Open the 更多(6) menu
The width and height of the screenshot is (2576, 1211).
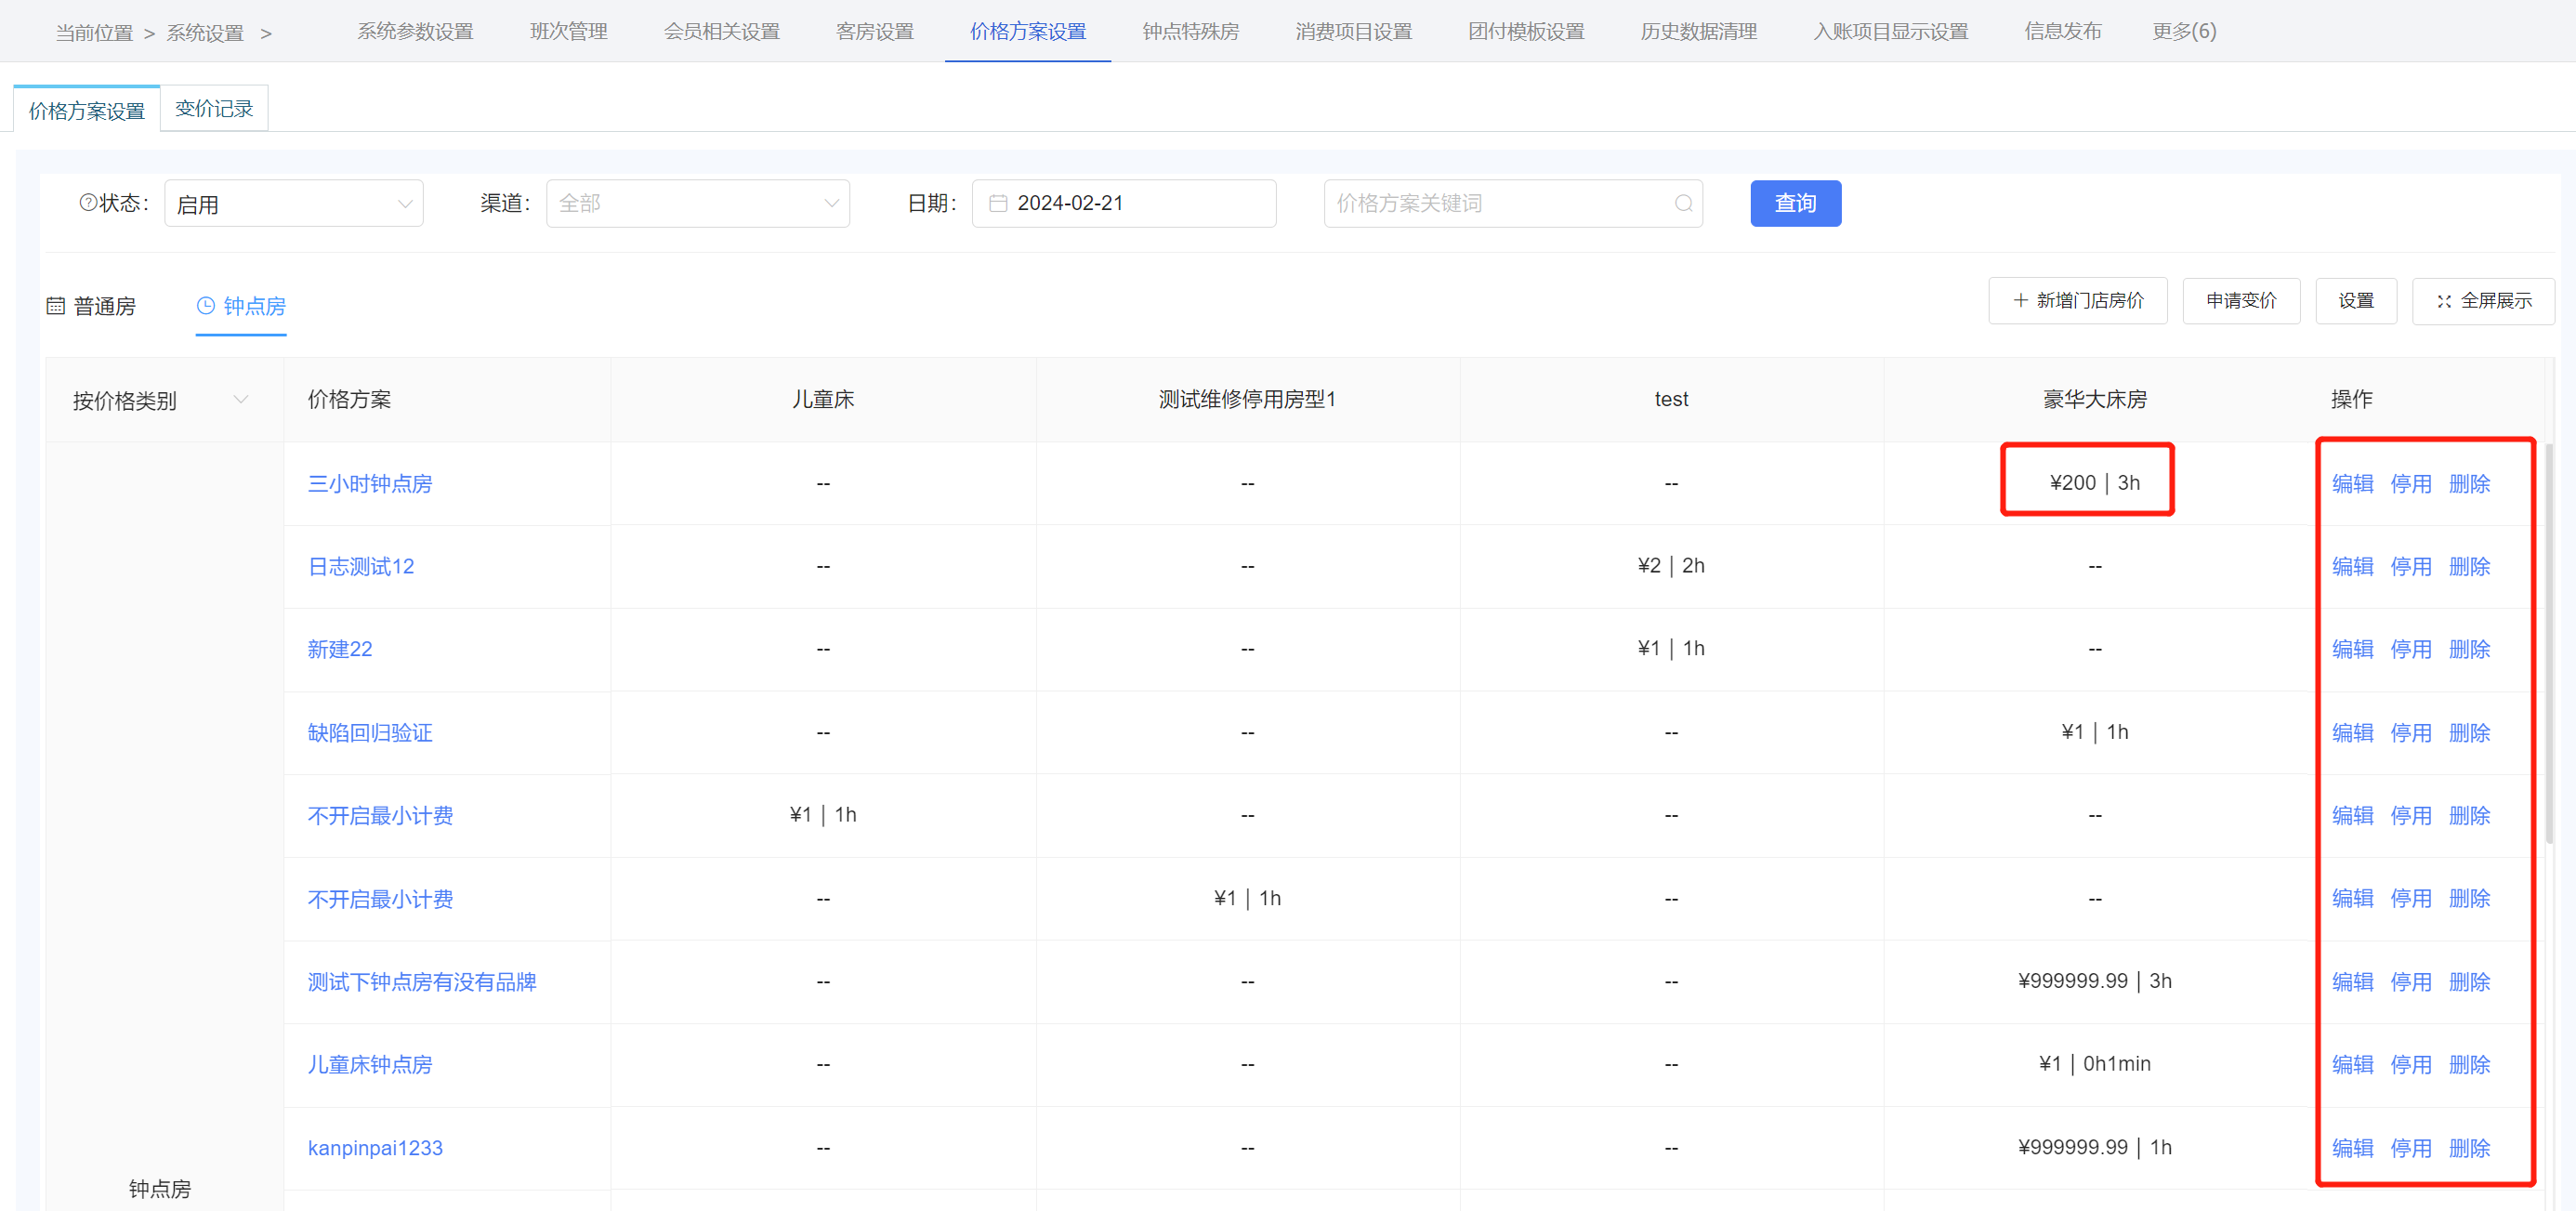coord(2183,31)
